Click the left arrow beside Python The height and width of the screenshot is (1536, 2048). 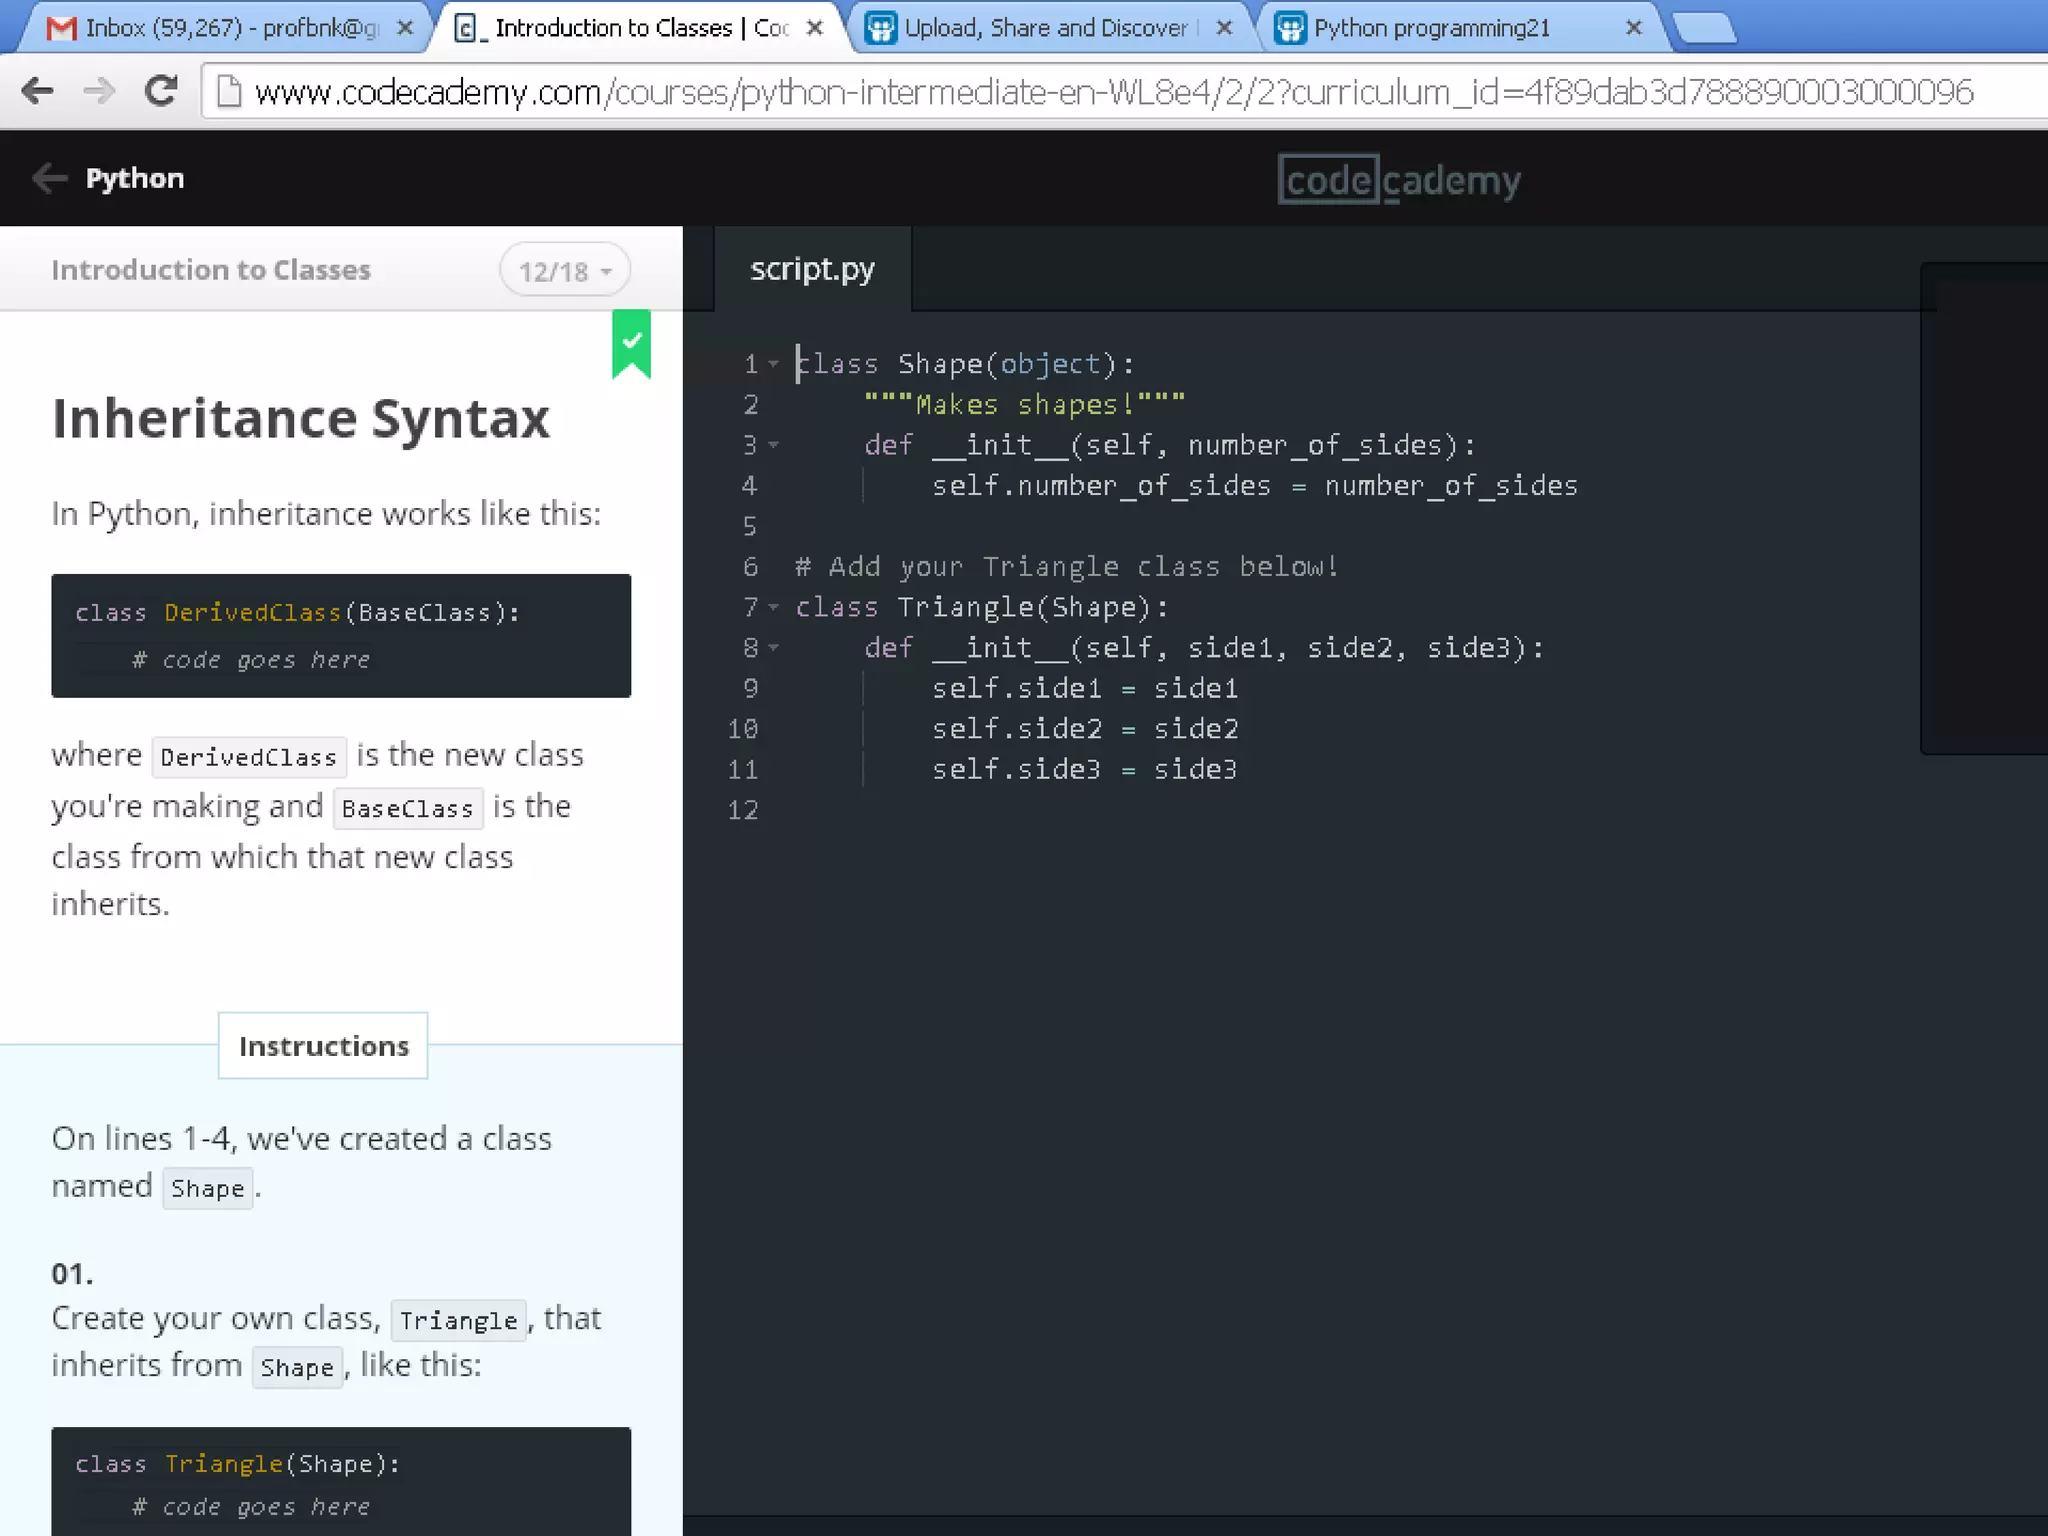pyautogui.click(x=49, y=178)
